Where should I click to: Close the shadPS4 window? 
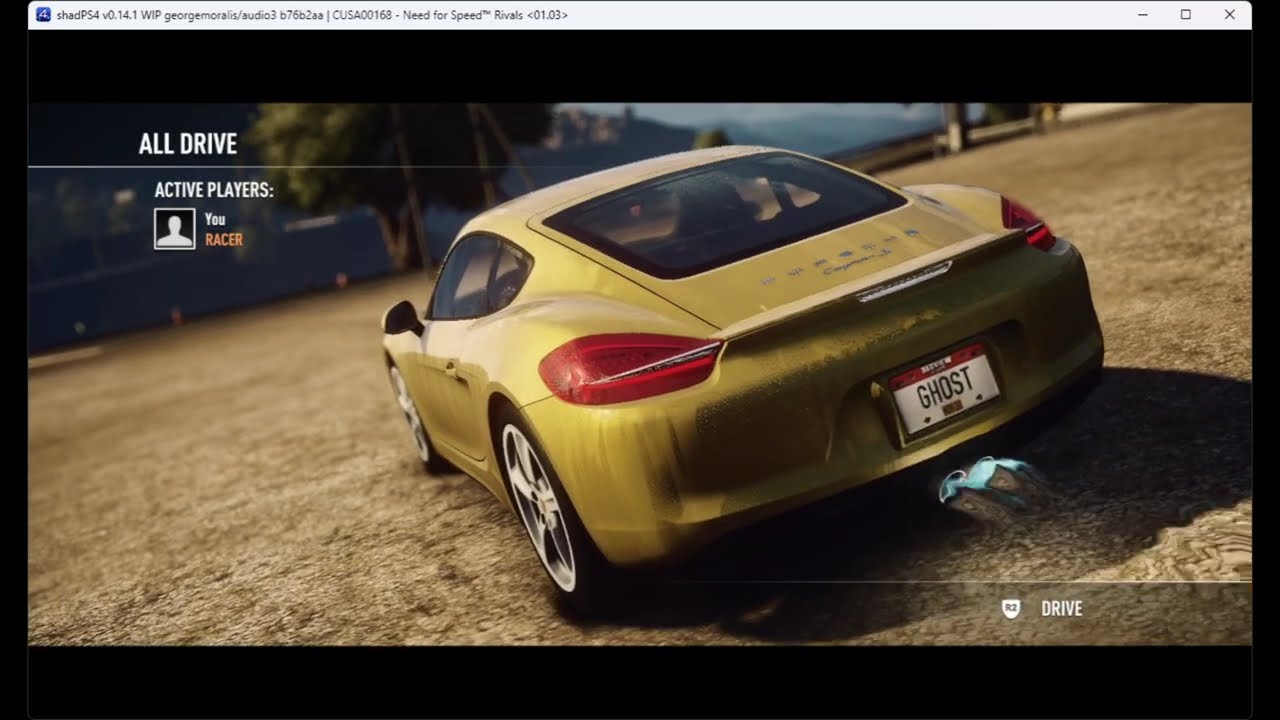[1230, 15]
